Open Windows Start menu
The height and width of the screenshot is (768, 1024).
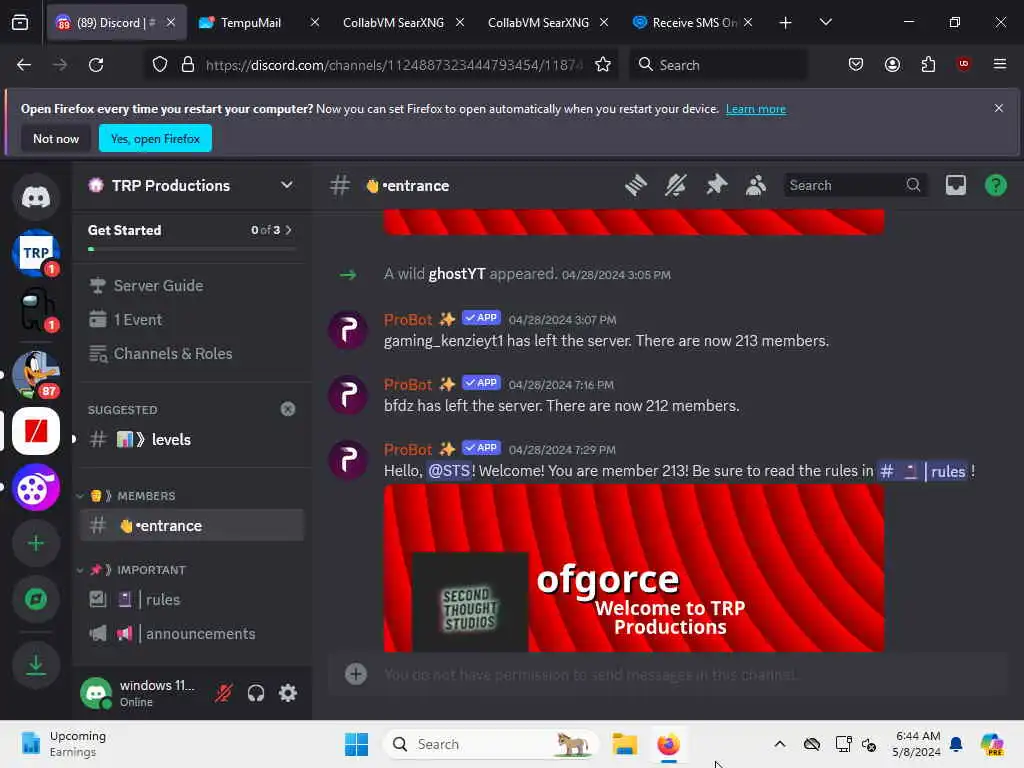357,744
